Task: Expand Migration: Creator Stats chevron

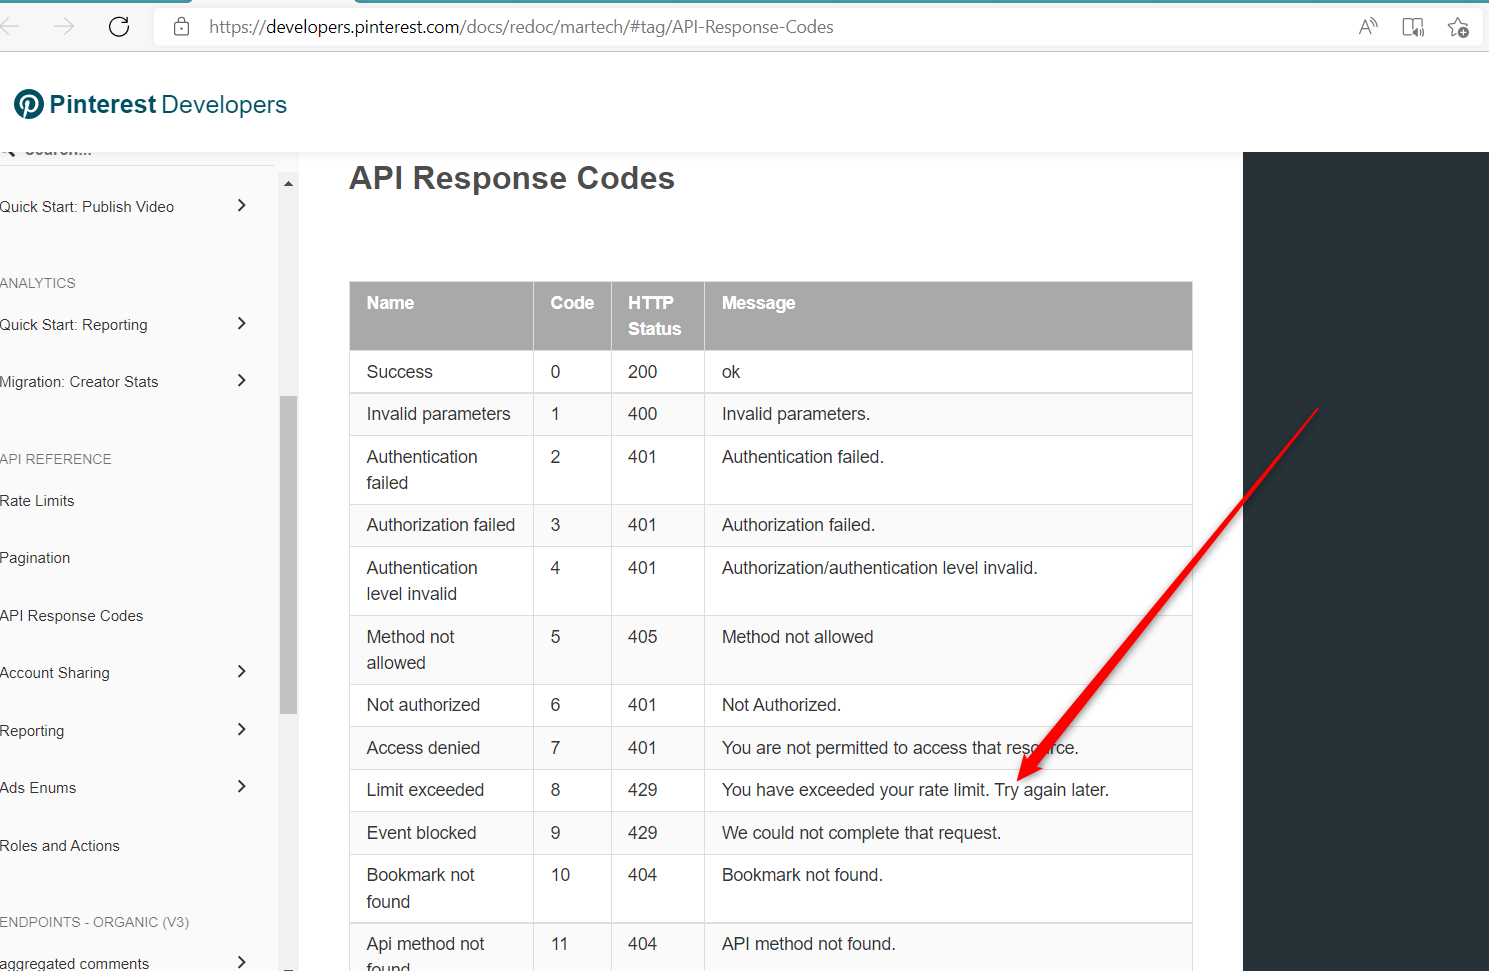Action: [241, 380]
